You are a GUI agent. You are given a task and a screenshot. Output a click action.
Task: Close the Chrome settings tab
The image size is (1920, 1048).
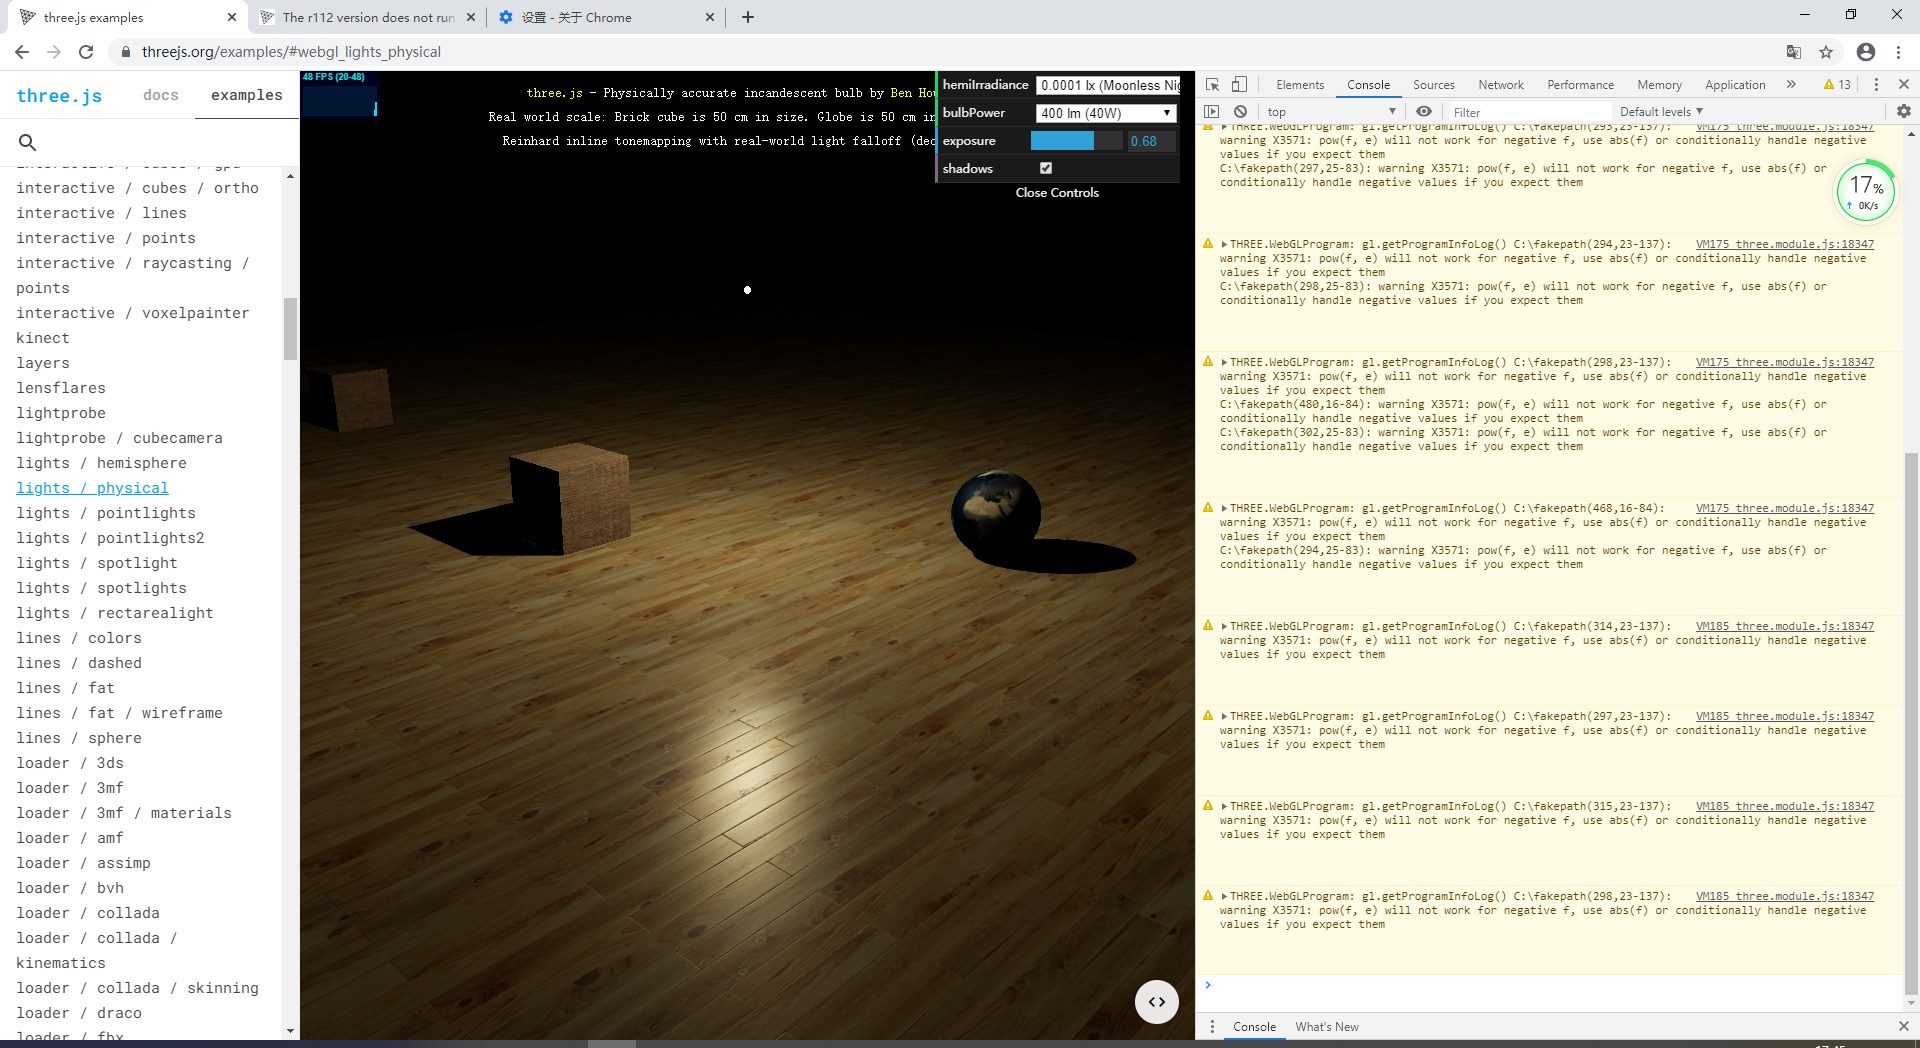pos(710,17)
